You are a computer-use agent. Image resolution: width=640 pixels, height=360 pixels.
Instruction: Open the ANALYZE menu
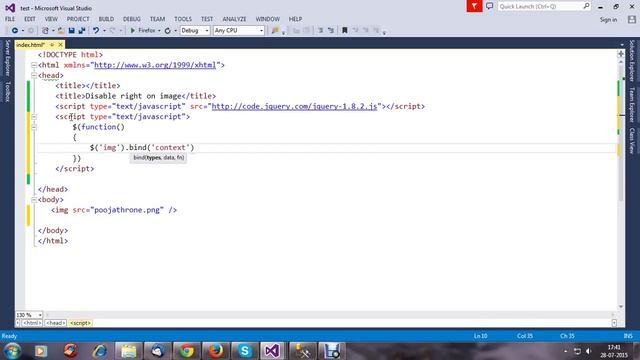(x=234, y=19)
